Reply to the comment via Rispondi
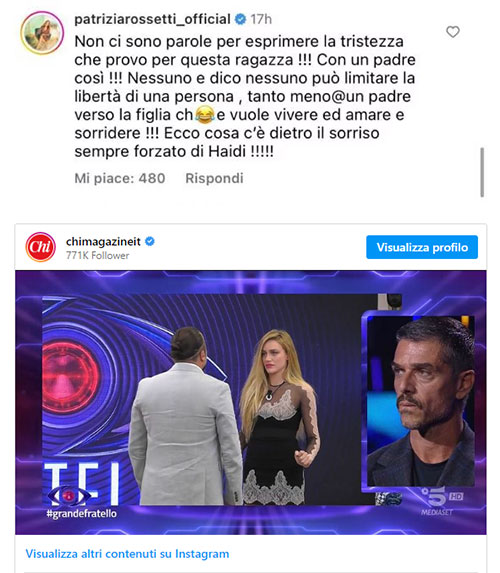The height and width of the screenshot is (573, 500). point(214,178)
